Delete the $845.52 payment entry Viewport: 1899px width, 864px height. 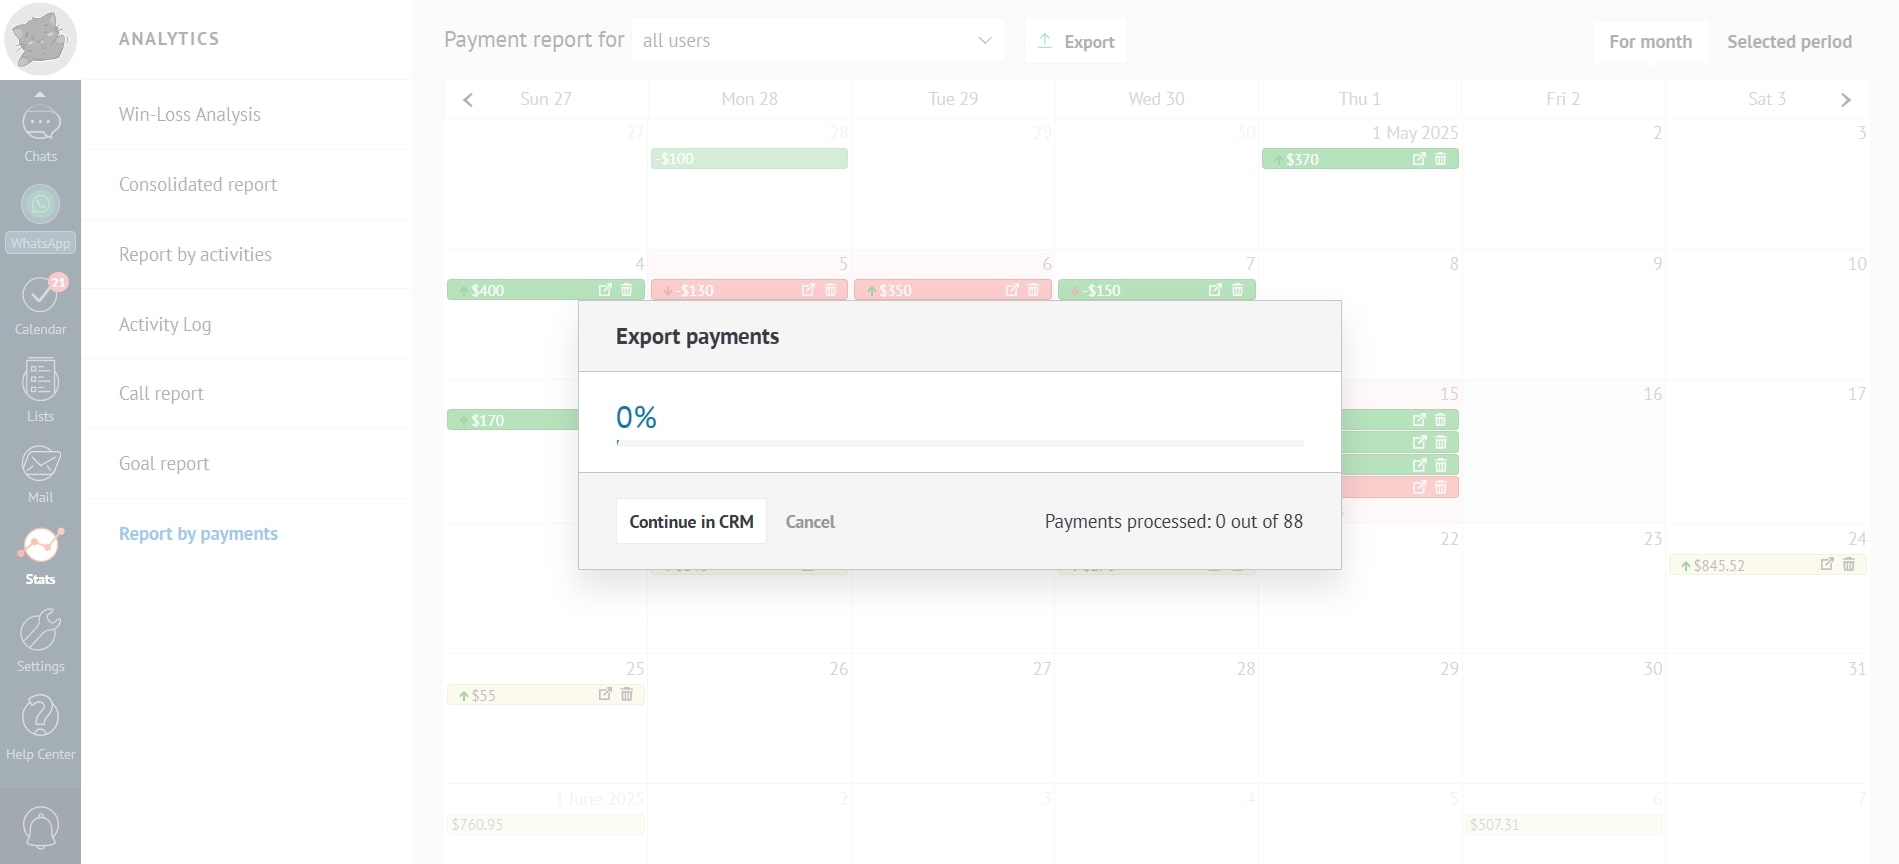pos(1848,565)
